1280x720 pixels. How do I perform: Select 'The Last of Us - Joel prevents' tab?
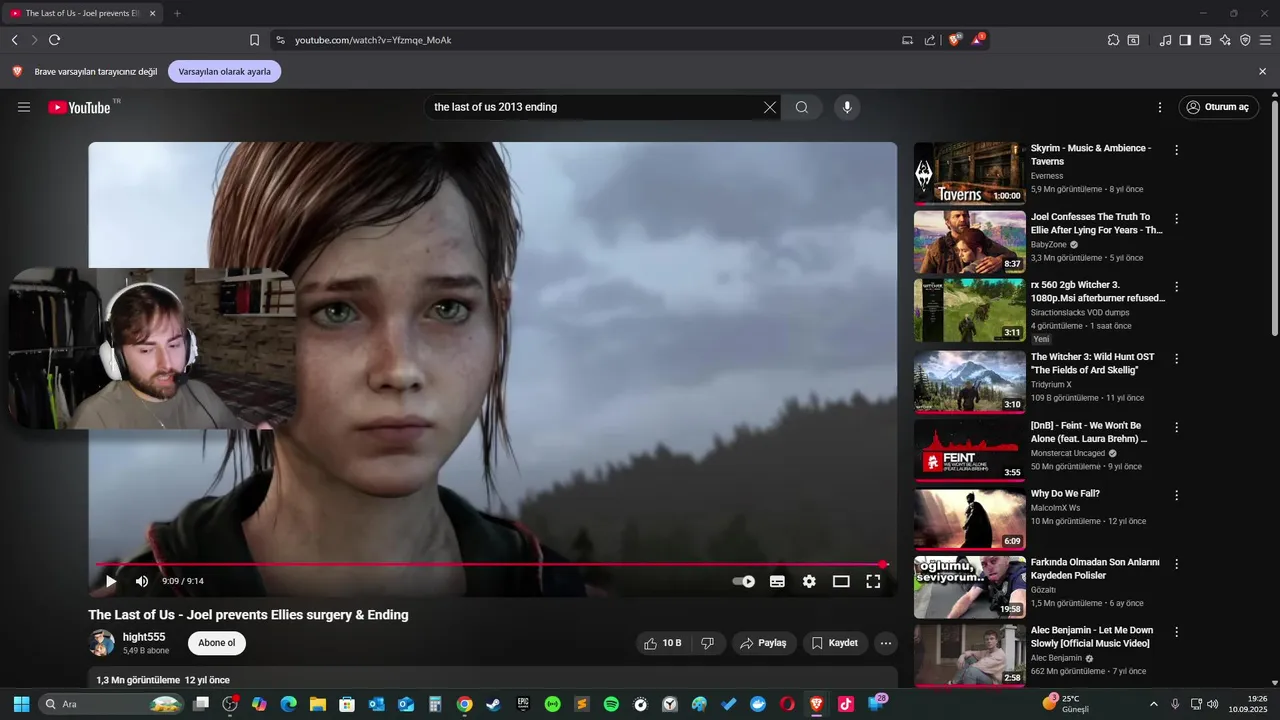82,13
